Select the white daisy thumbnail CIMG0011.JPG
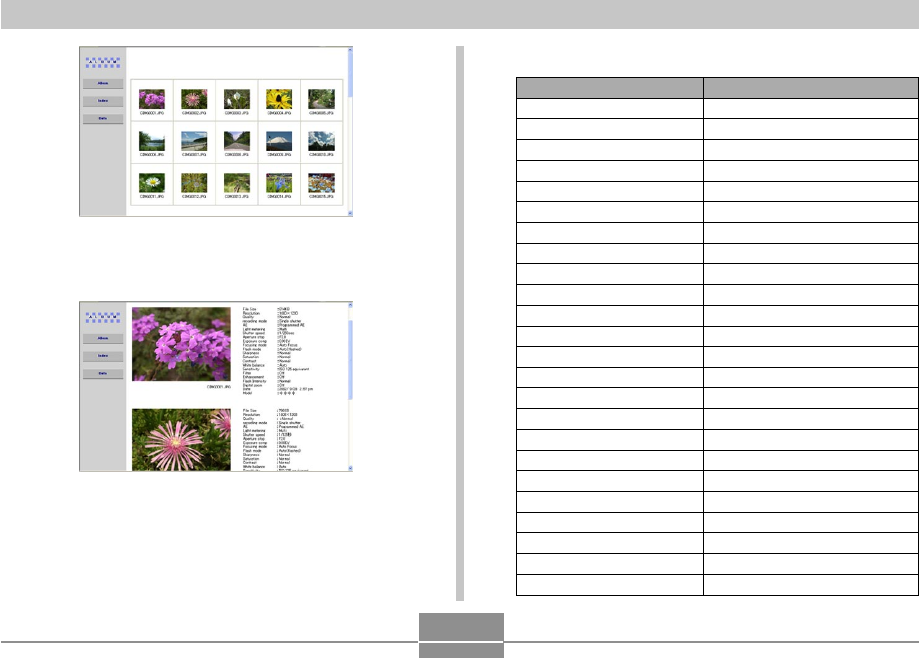The image size is (919, 658). coord(152,183)
